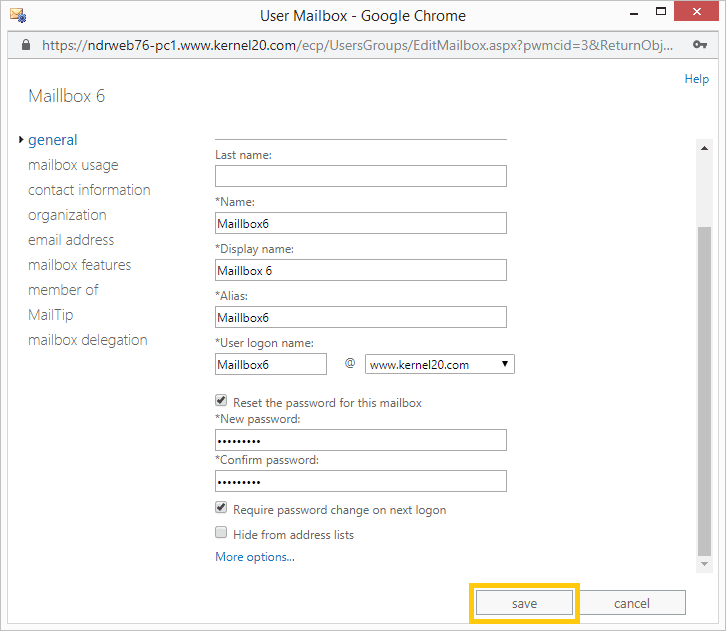Screen dimensions: 726x631
Task: Uncheck Reset the password for this mailbox
Action: point(221,400)
